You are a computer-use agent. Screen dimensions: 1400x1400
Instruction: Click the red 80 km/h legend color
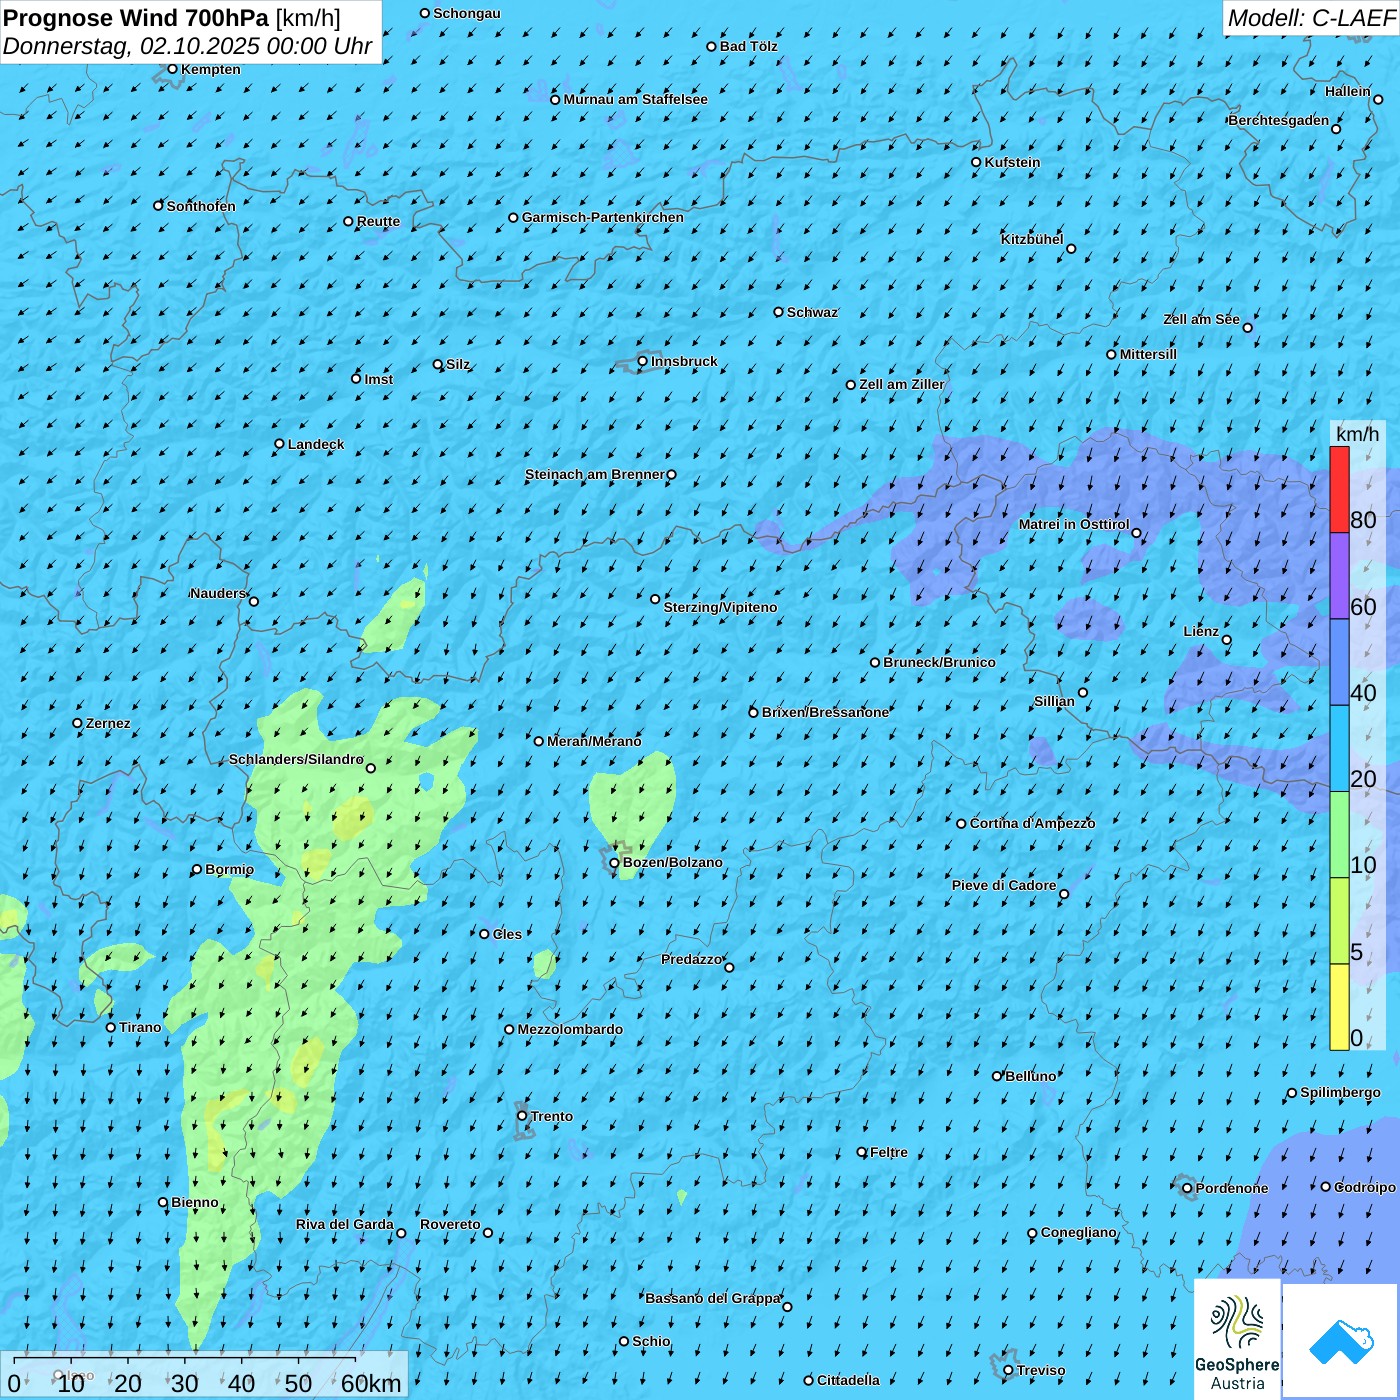coord(1339,489)
